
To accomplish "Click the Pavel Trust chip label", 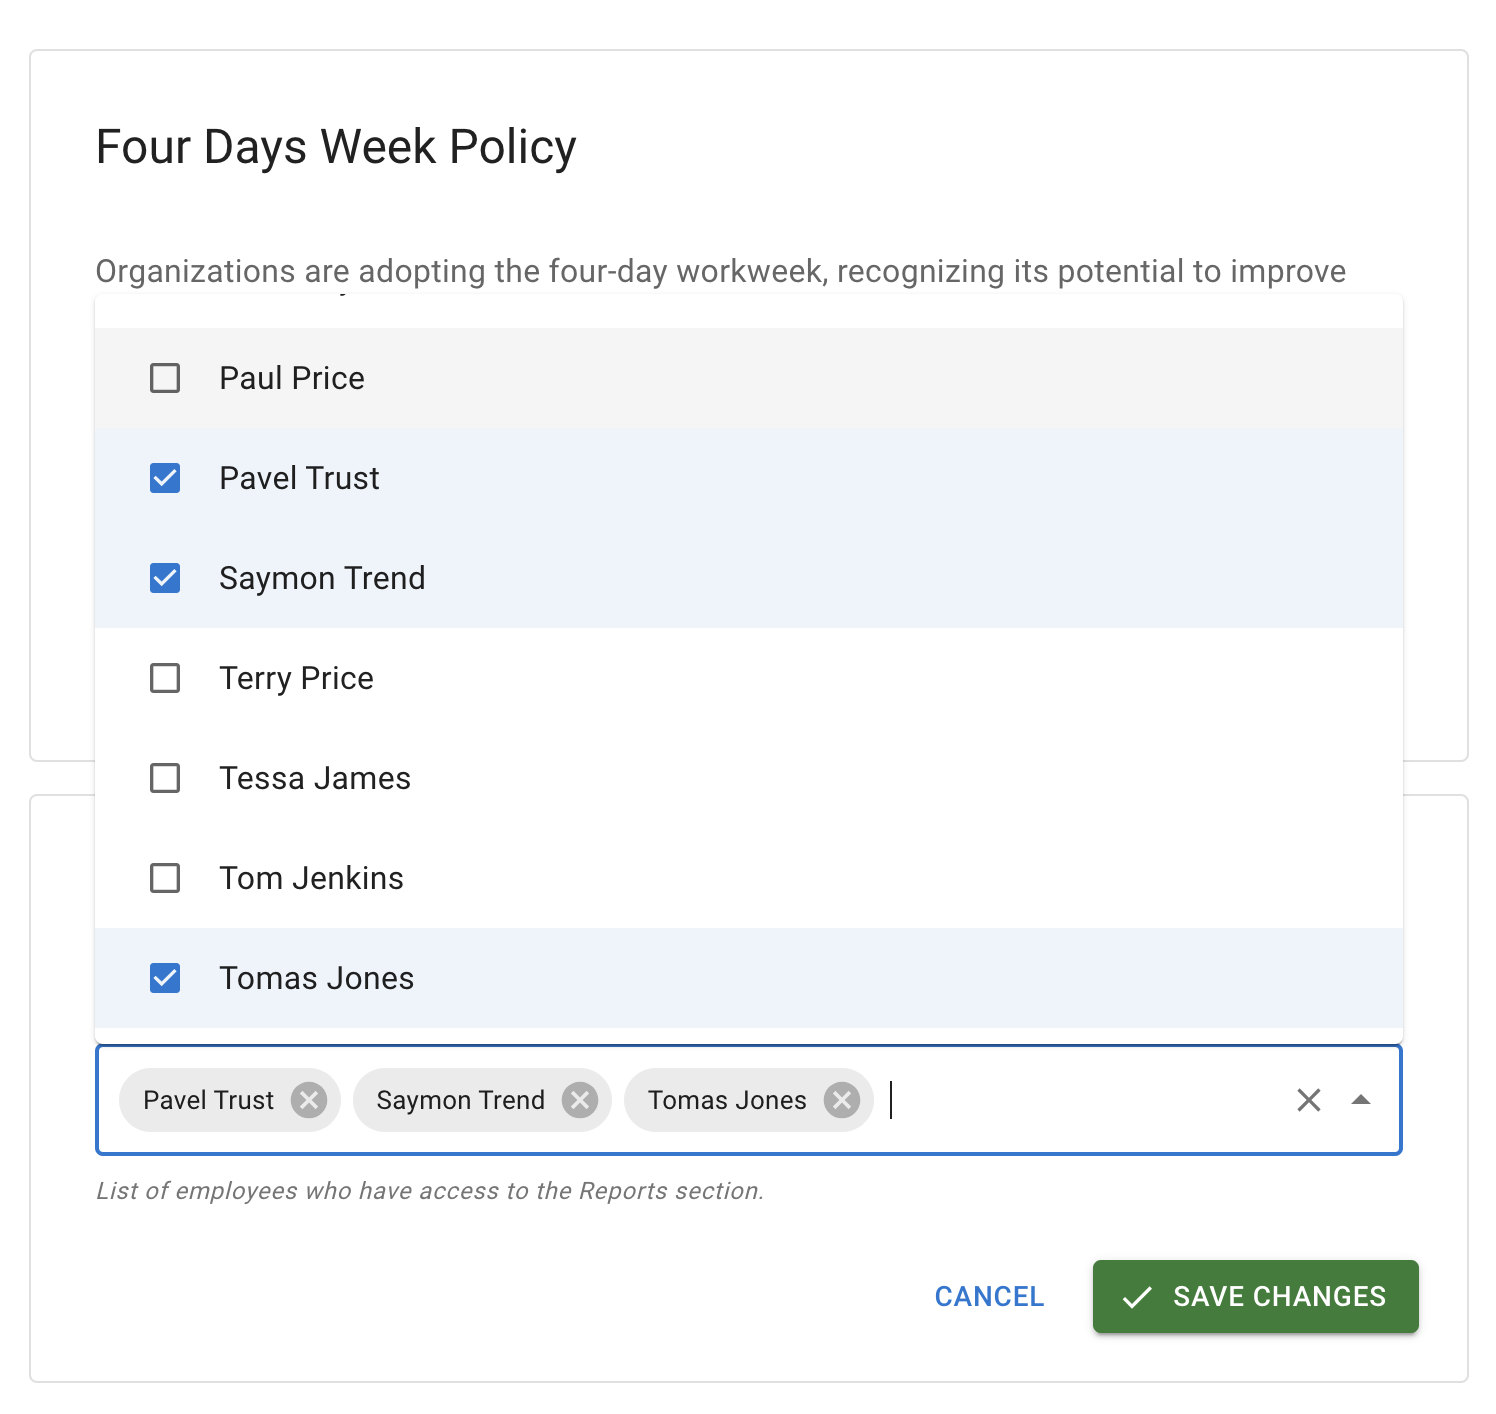I will point(205,1100).
